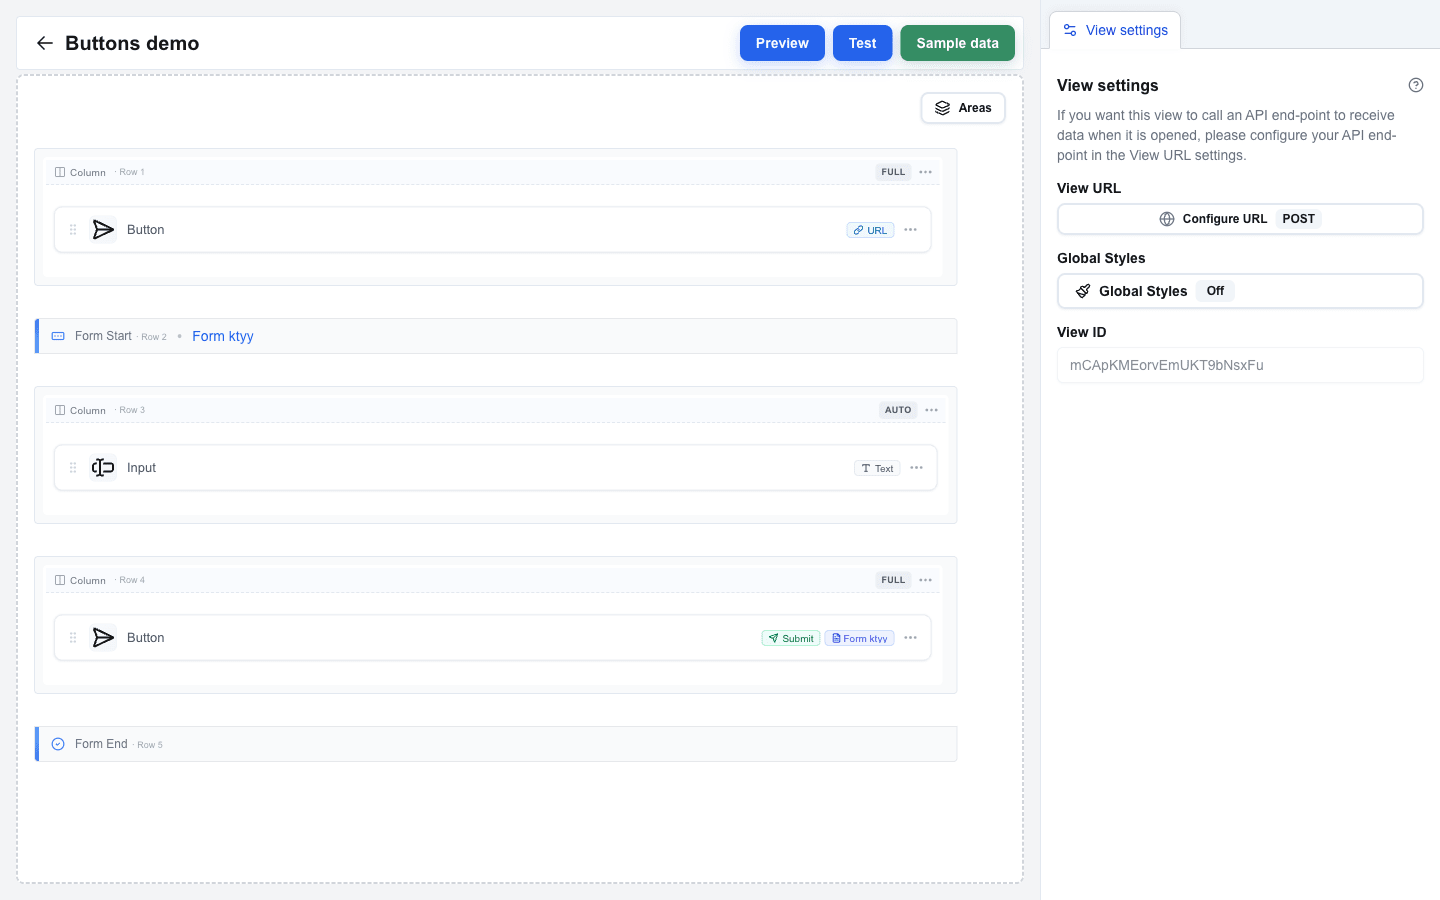The height and width of the screenshot is (900, 1440).
Task: Grab drag handle of the URL Button
Action: pos(73,230)
